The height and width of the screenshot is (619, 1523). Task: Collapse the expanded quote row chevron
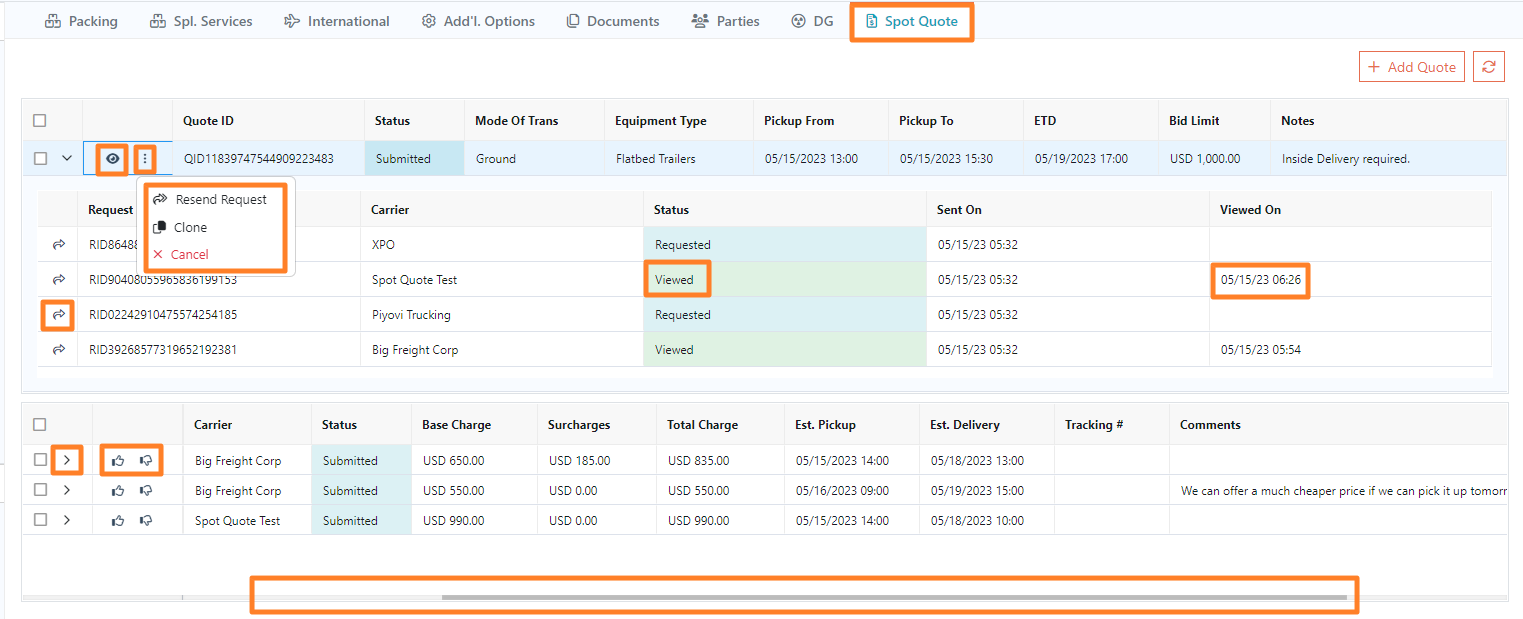coord(67,158)
